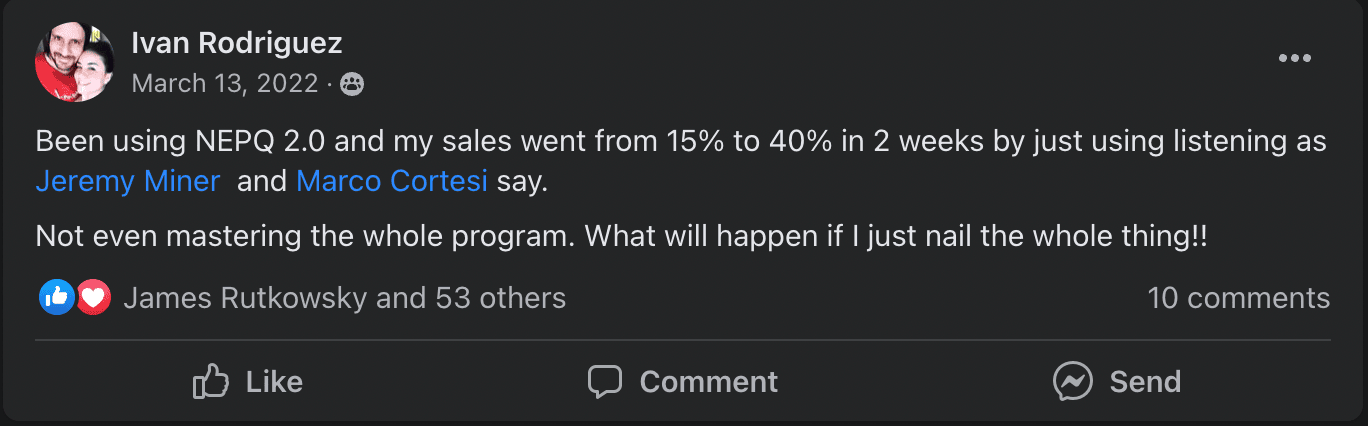
Task: Click the post text starting "Been using NEPQ 2.0"
Action: pos(680,141)
